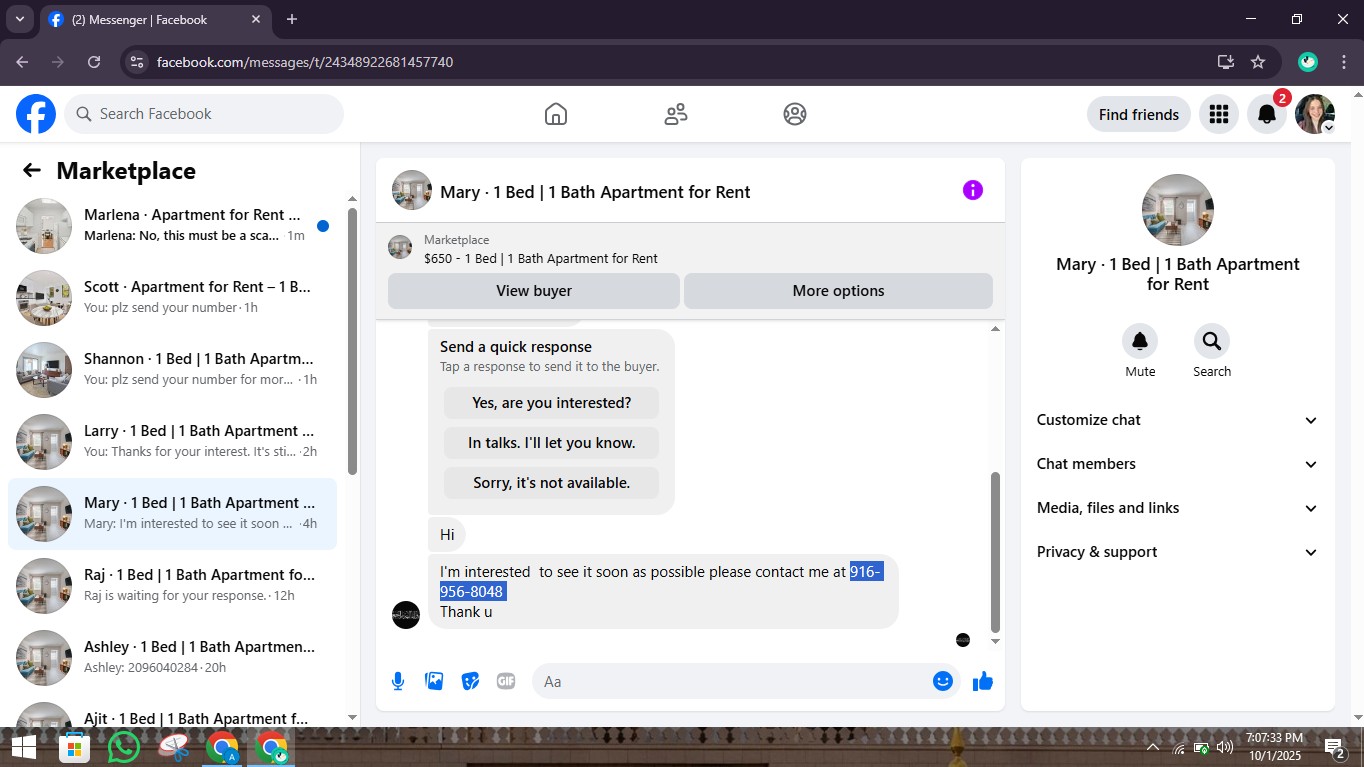The height and width of the screenshot is (767, 1364).
Task: Expand Media, files and links section
Action: point(1178,508)
